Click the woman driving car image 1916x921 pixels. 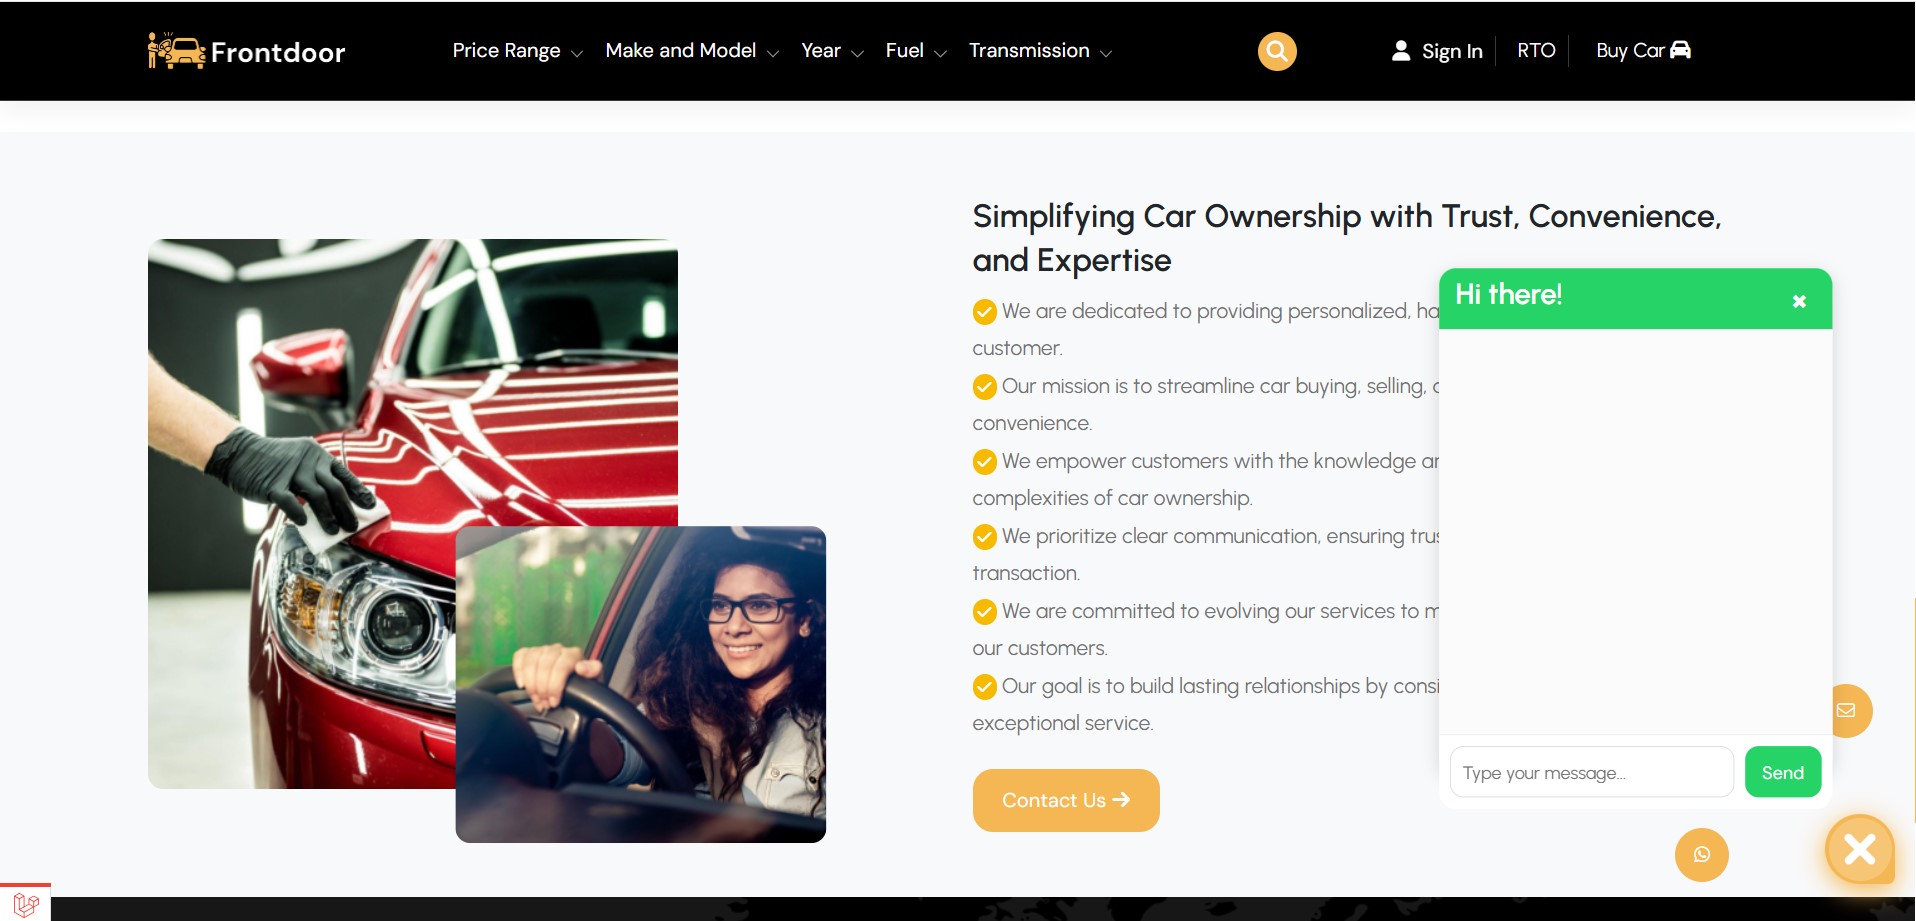pos(641,684)
